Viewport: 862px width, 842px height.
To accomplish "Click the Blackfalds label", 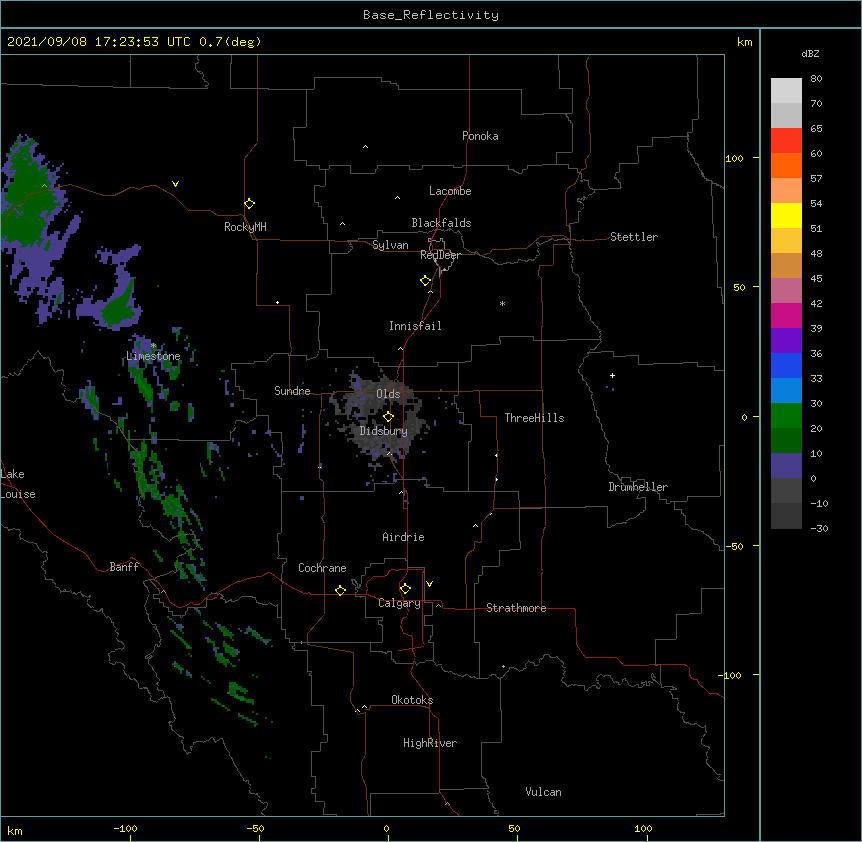I will click(x=441, y=223).
